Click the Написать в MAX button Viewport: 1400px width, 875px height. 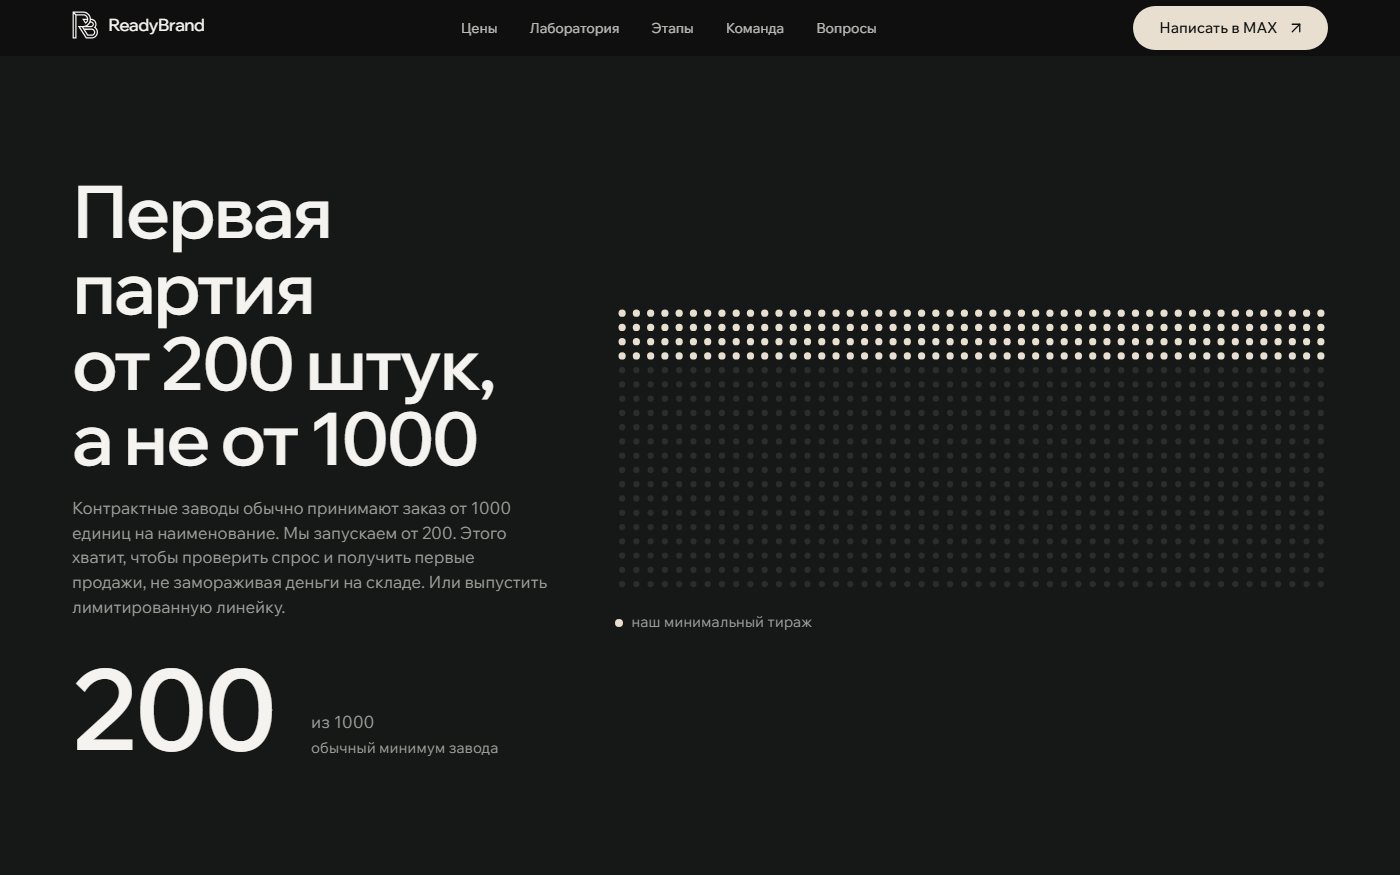tap(1230, 28)
